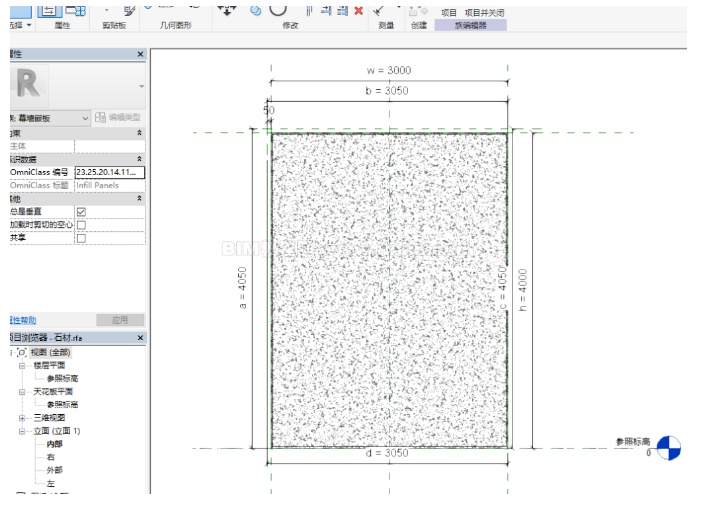Select the move arrows tool in the ribbon

pos(227,11)
